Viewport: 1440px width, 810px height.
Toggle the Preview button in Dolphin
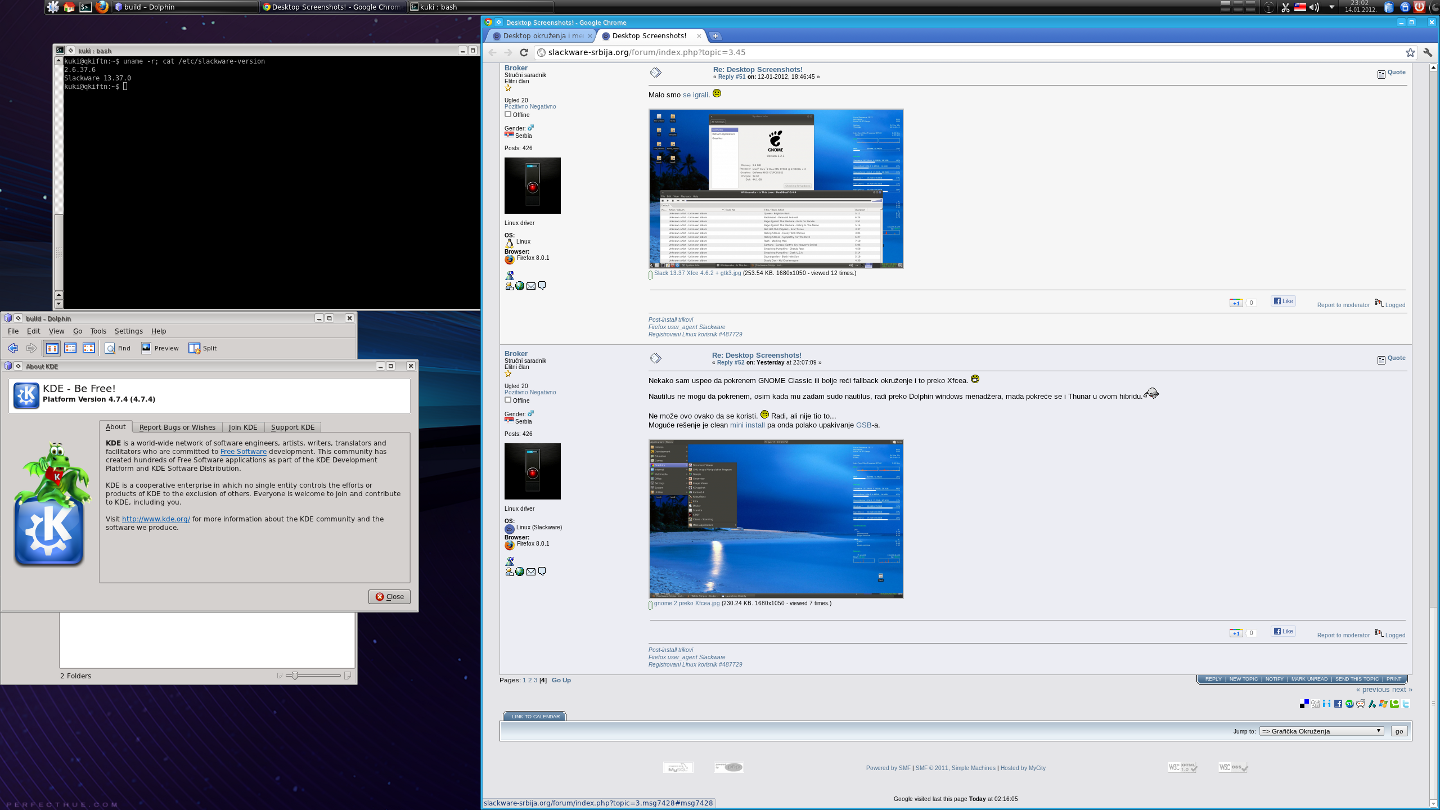tap(160, 348)
